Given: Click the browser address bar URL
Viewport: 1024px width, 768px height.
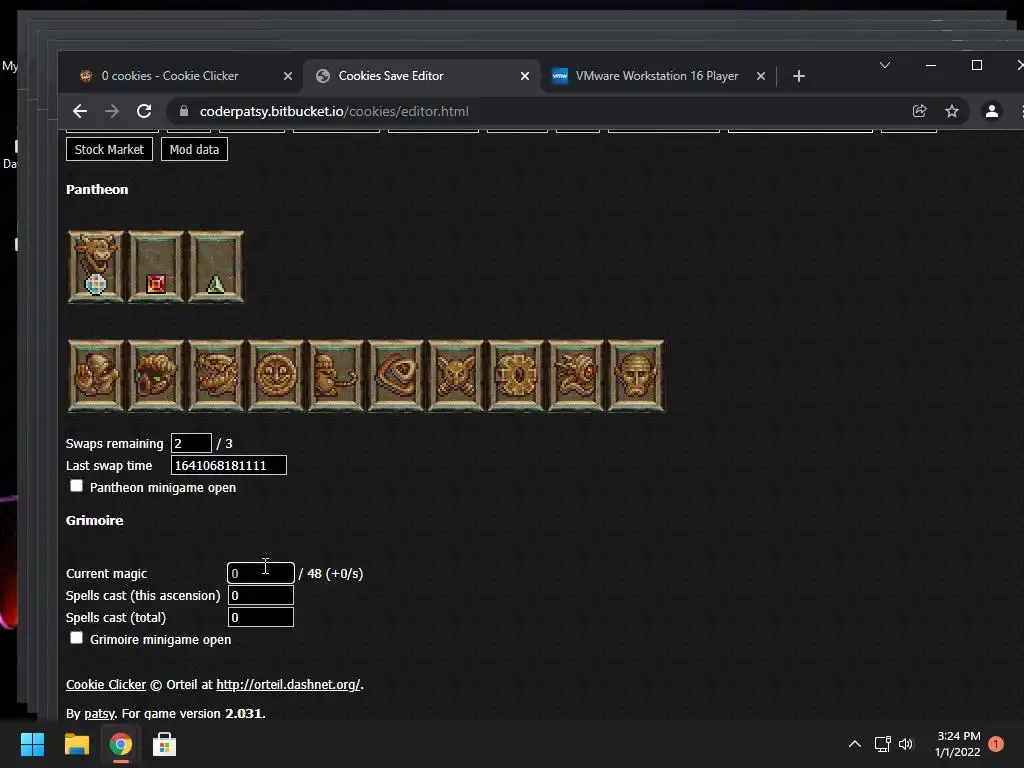Looking at the screenshot, I should pos(334,111).
